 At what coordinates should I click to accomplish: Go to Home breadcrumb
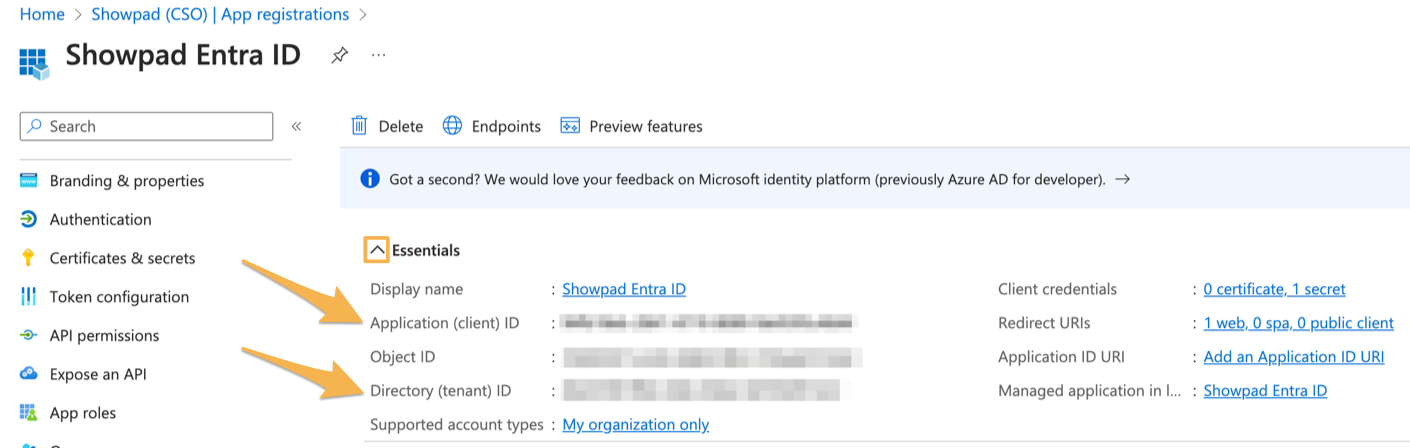pyautogui.click(x=42, y=14)
